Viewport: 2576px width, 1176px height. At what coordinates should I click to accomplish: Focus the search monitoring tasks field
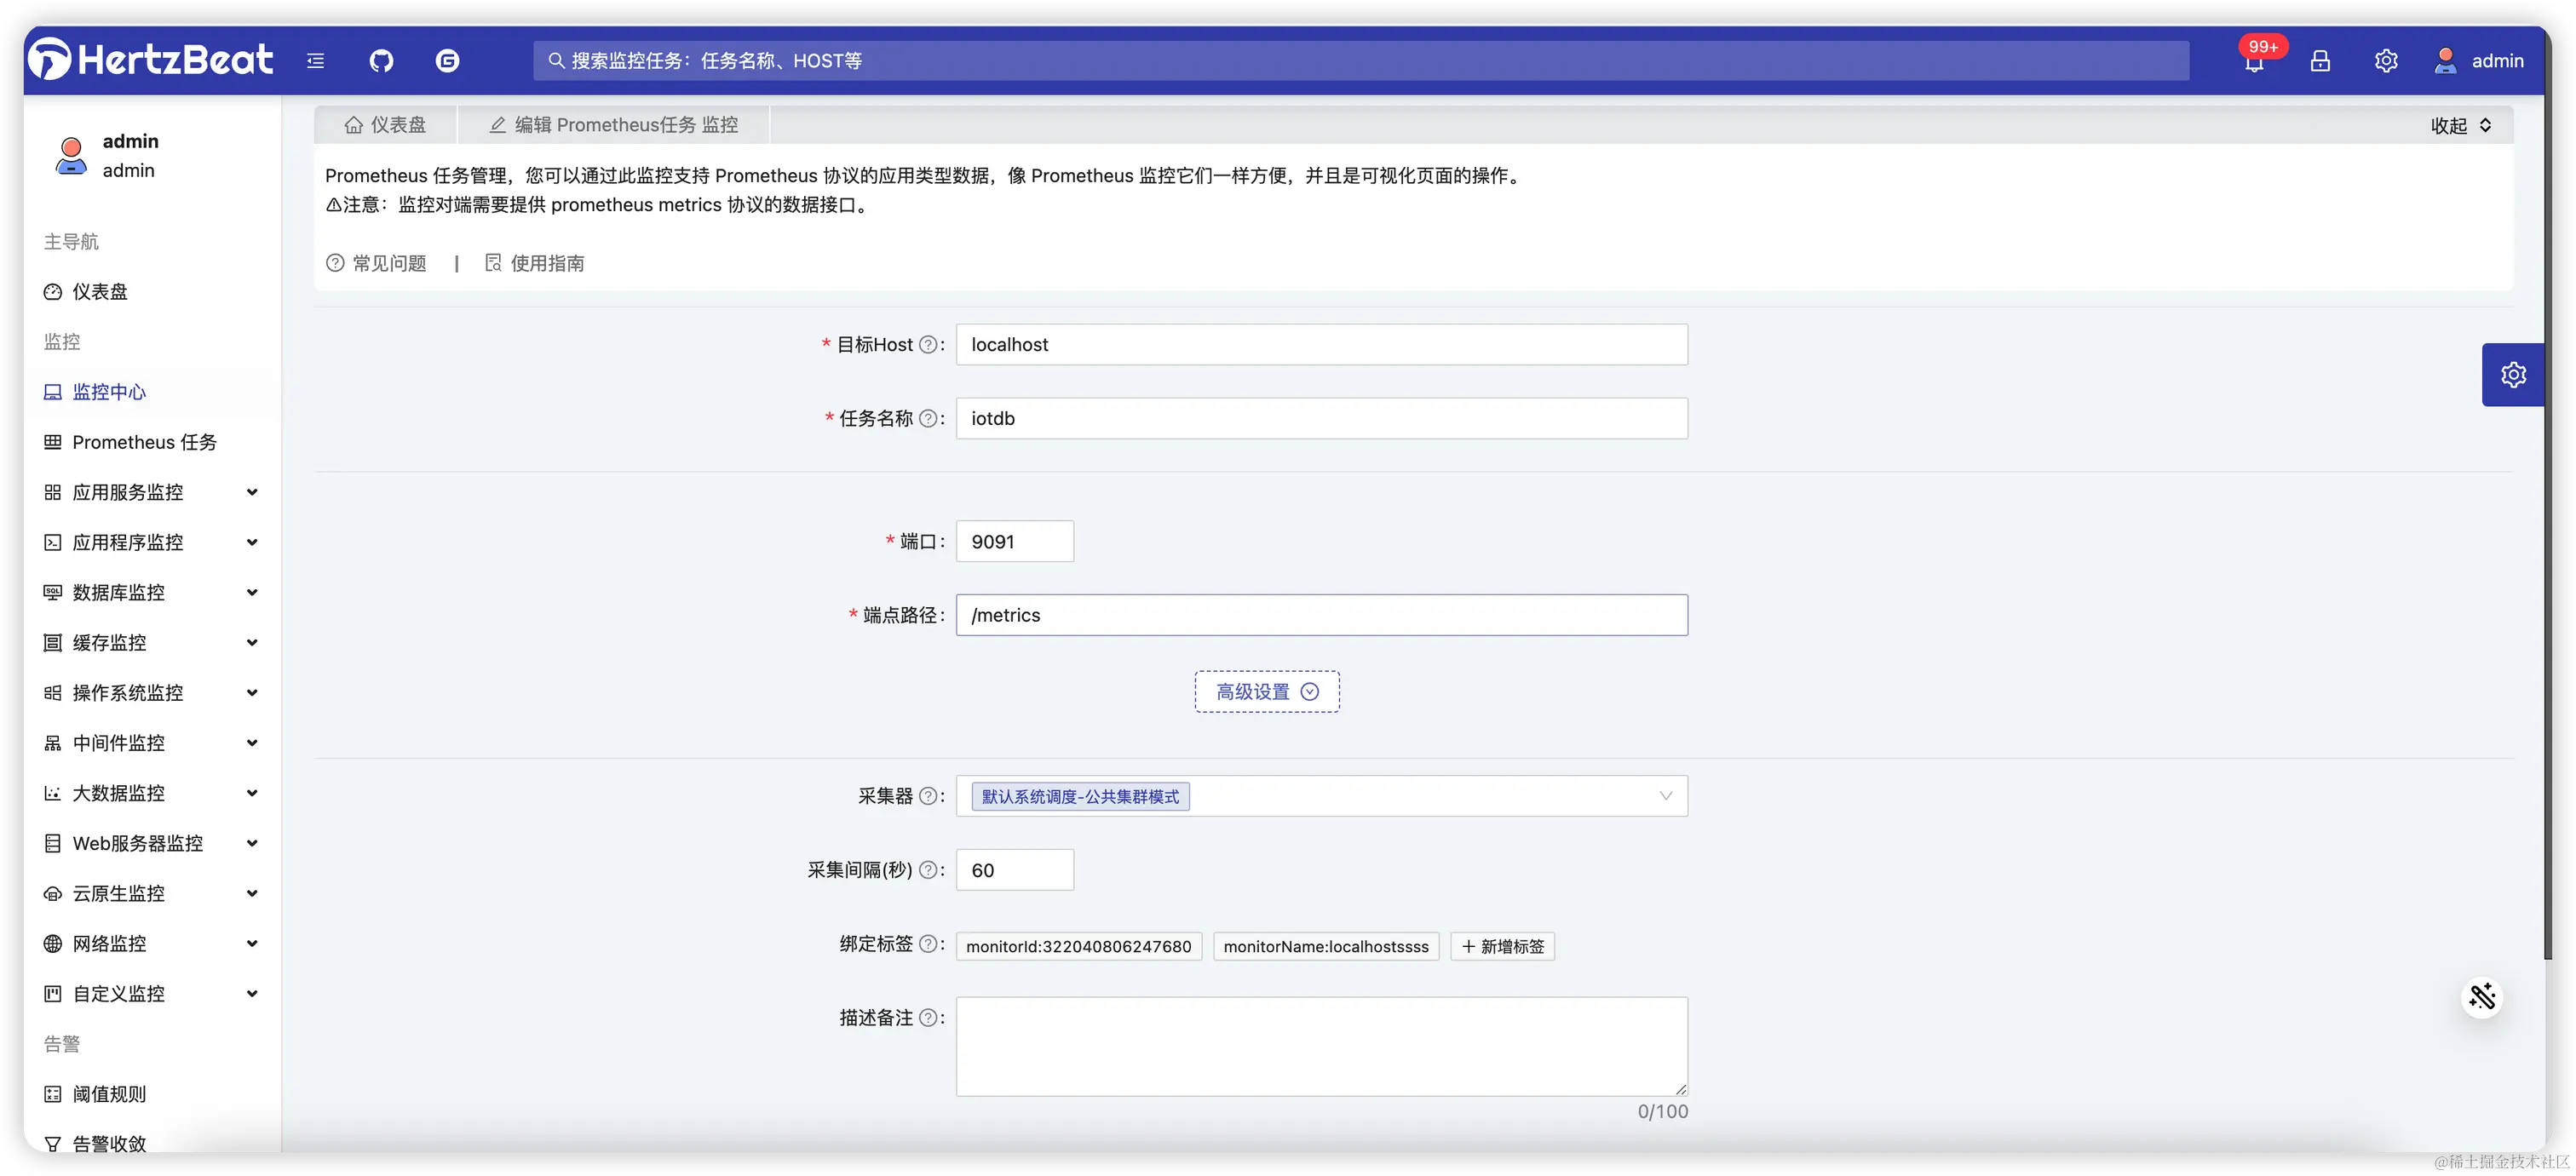click(1361, 61)
